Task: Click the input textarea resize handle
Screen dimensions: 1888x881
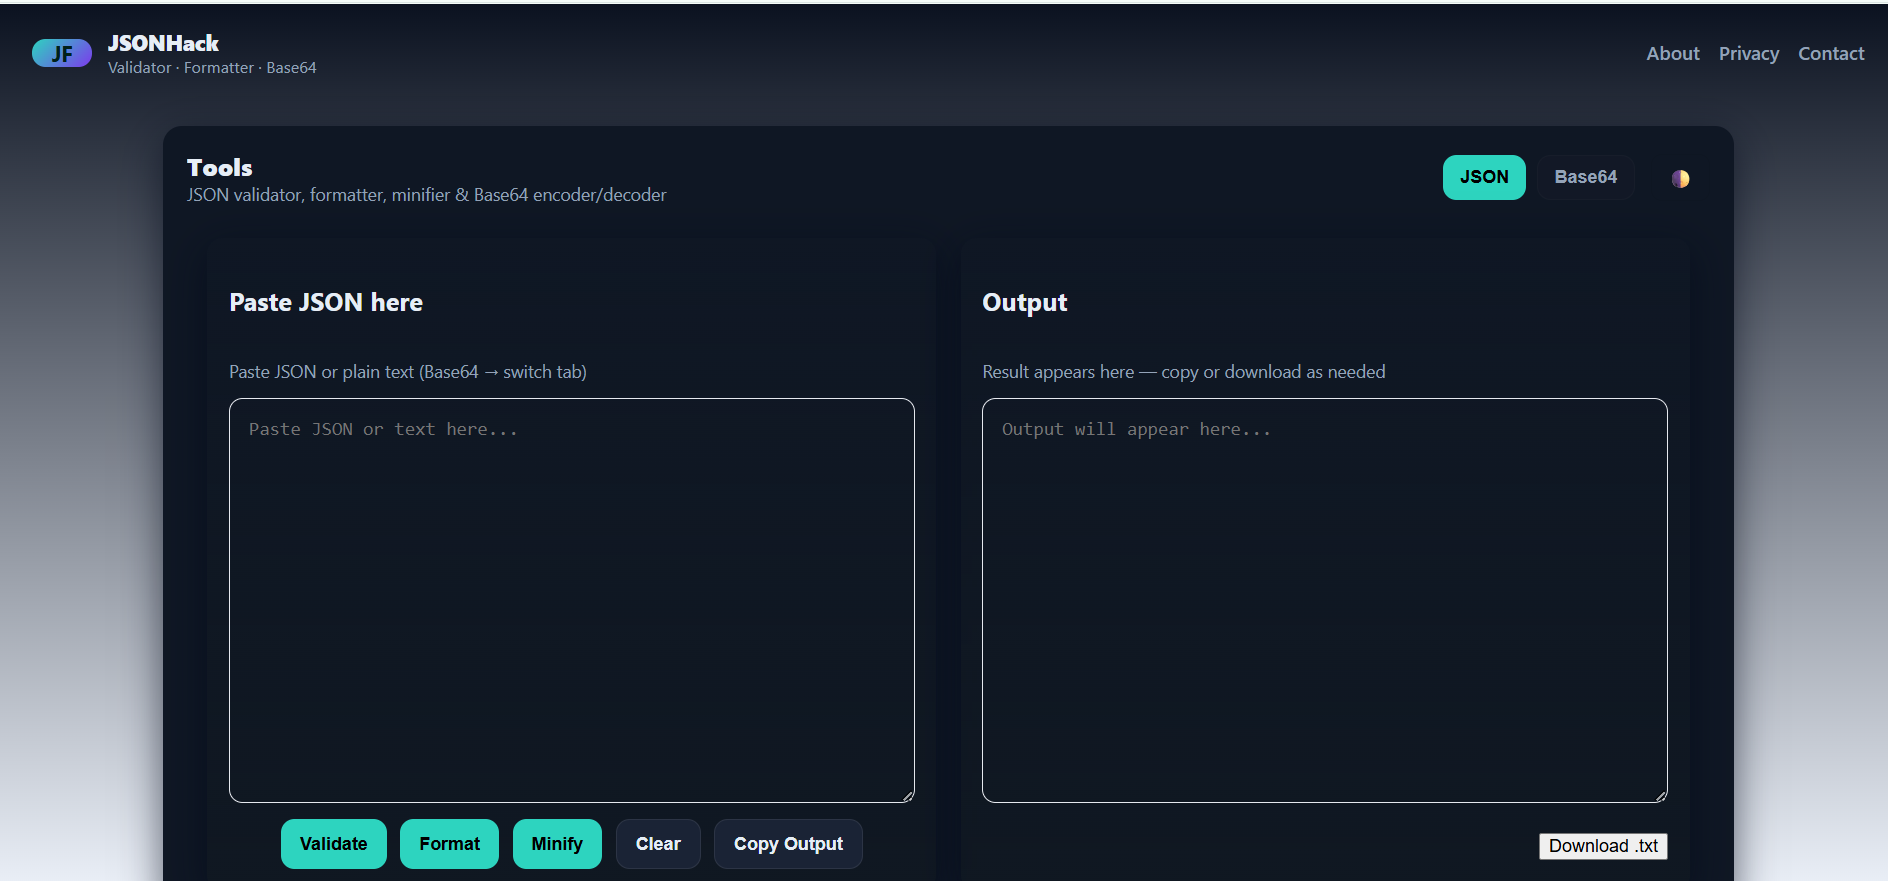Action: (x=907, y=796)
